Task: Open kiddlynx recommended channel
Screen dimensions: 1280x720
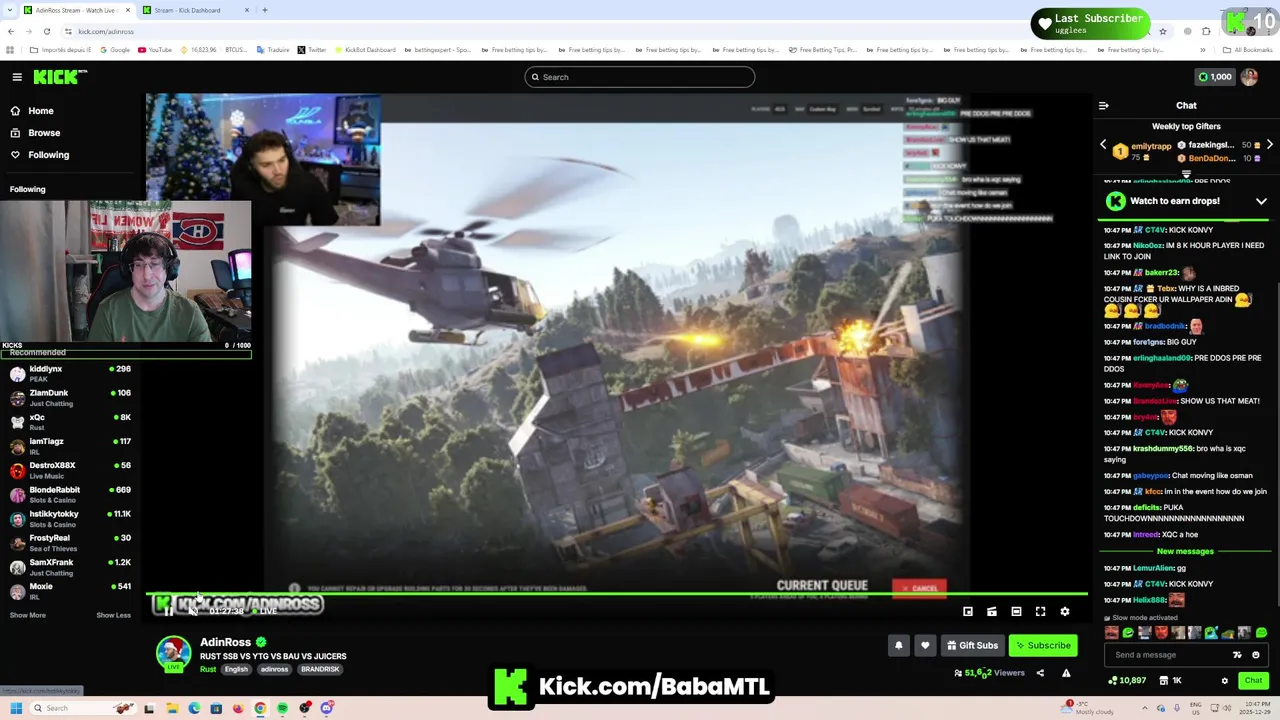Action: coord(70,374)
